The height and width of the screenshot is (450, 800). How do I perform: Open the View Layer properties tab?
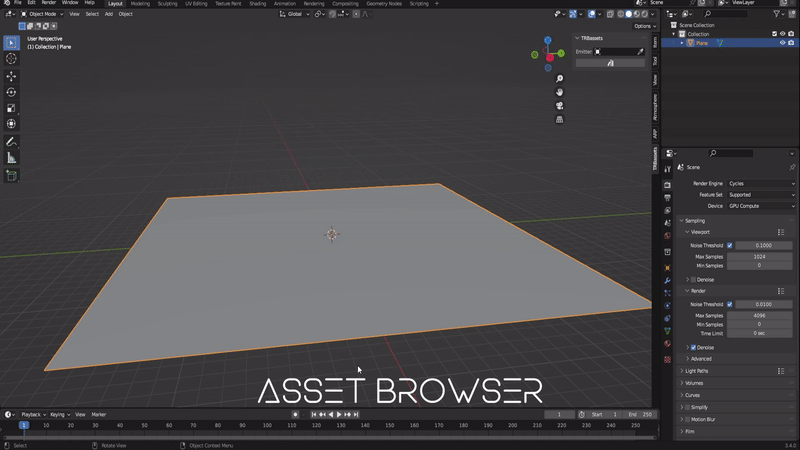click(667, 210)
